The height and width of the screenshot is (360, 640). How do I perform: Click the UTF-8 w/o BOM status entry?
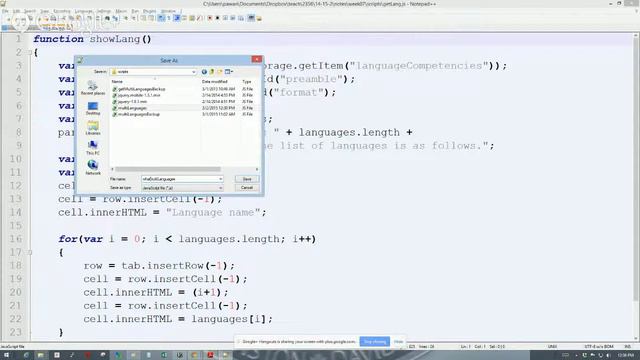tap(599, 347)
